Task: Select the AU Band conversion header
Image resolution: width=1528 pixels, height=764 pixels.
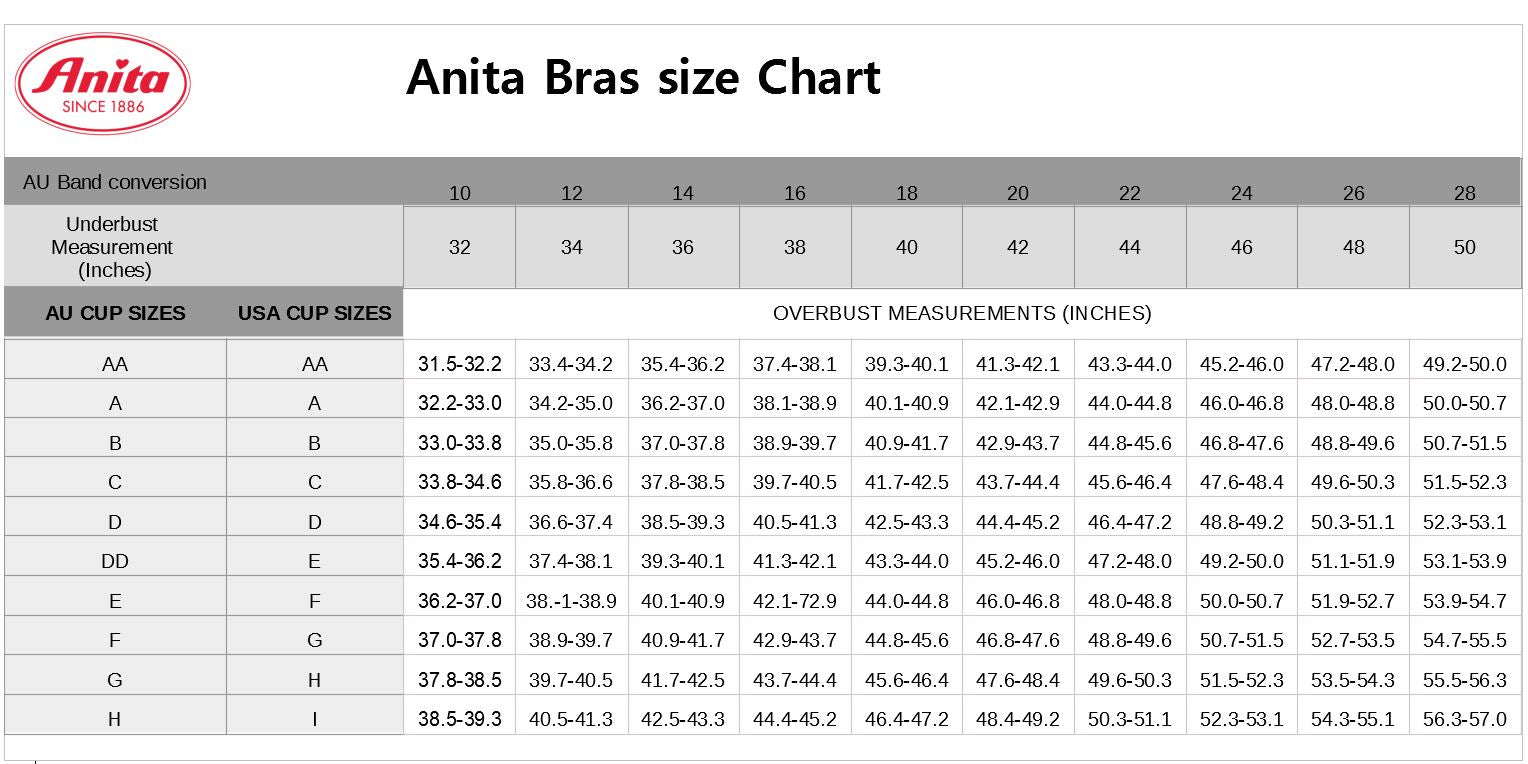Action: point(115,182)
